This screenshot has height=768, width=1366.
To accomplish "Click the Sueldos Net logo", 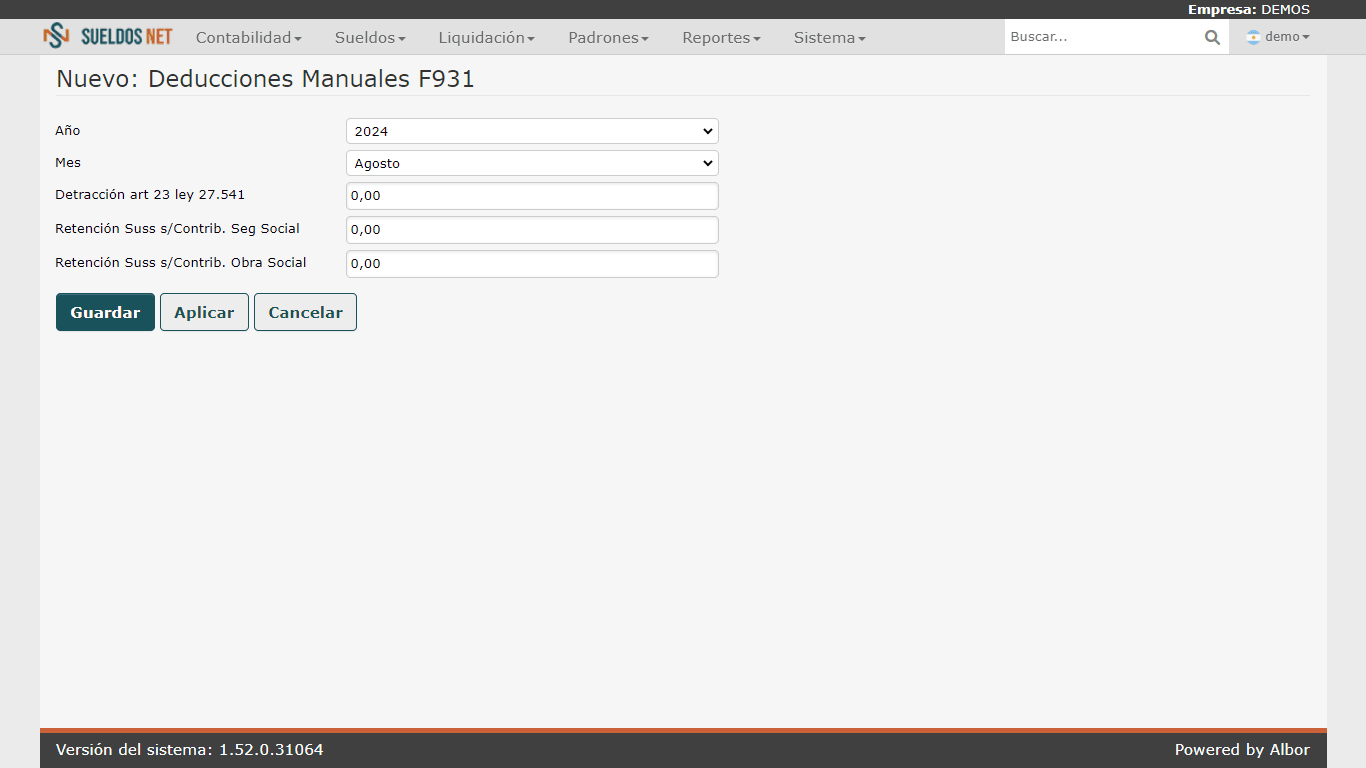I will (x=108, y=37).
